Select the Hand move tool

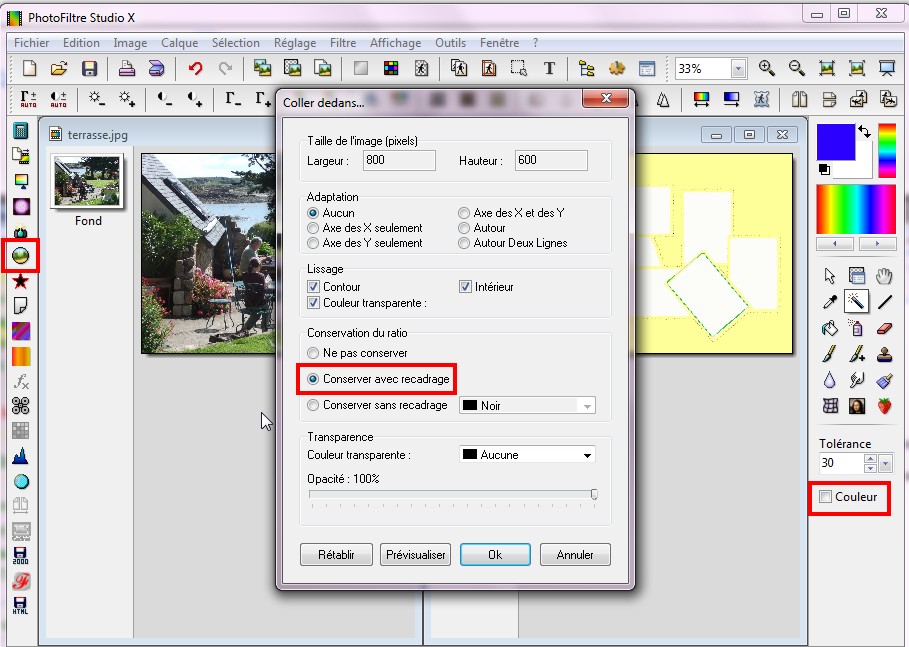(883, 276)
